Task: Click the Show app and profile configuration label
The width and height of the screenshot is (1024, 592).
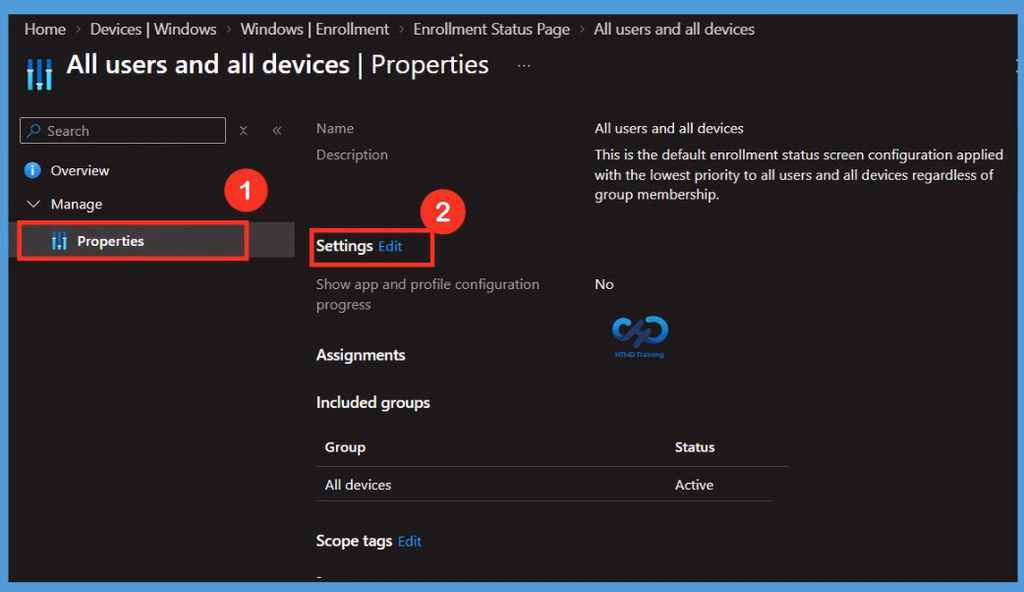Action: pos(428,294)
